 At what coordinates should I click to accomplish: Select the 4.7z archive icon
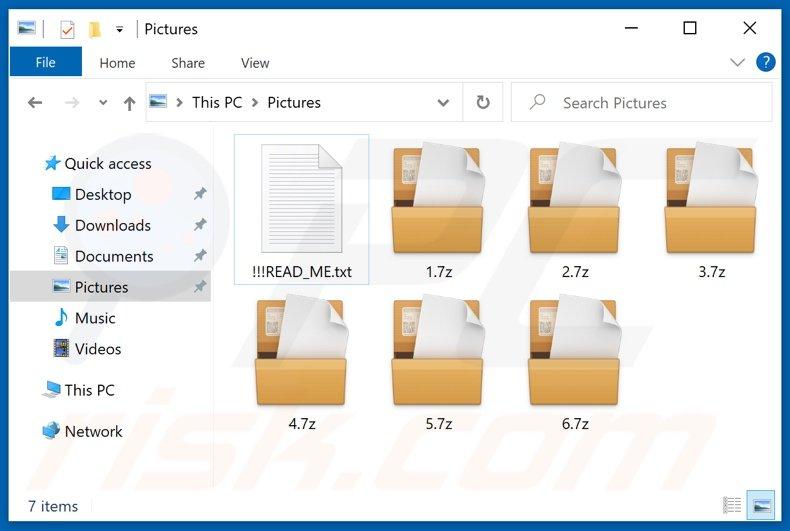click(301, 350)
